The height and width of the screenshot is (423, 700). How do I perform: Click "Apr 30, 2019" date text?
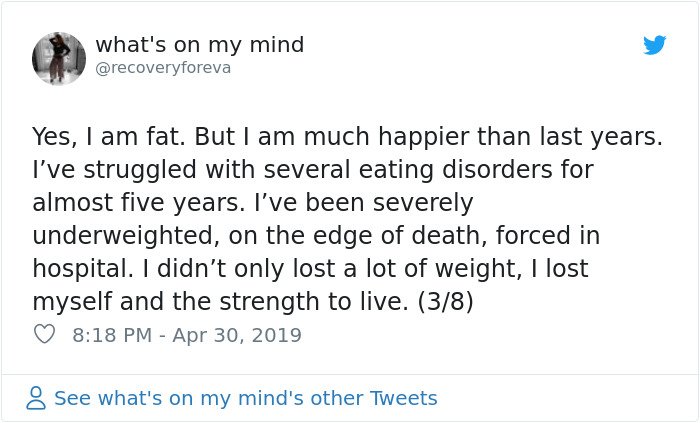point(237,335)
